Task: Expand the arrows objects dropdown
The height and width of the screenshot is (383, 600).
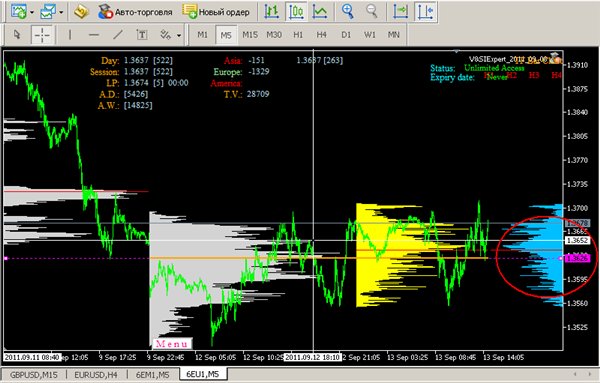Action: 179,36
